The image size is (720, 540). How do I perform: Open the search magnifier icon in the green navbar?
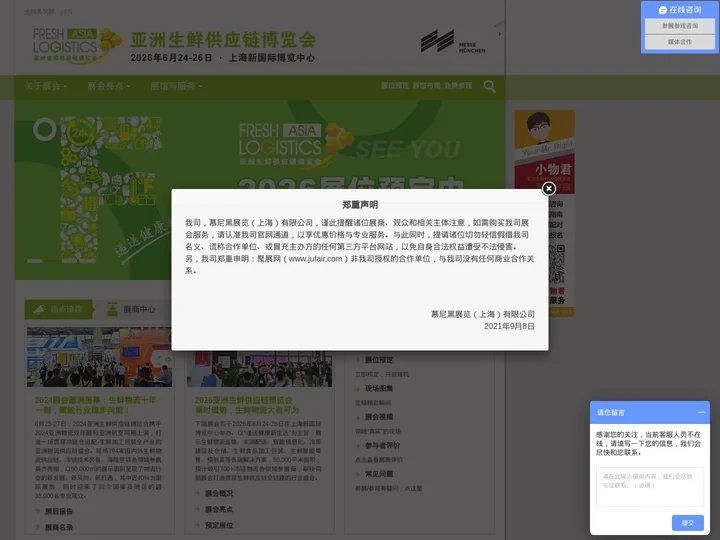coord(489,86)
